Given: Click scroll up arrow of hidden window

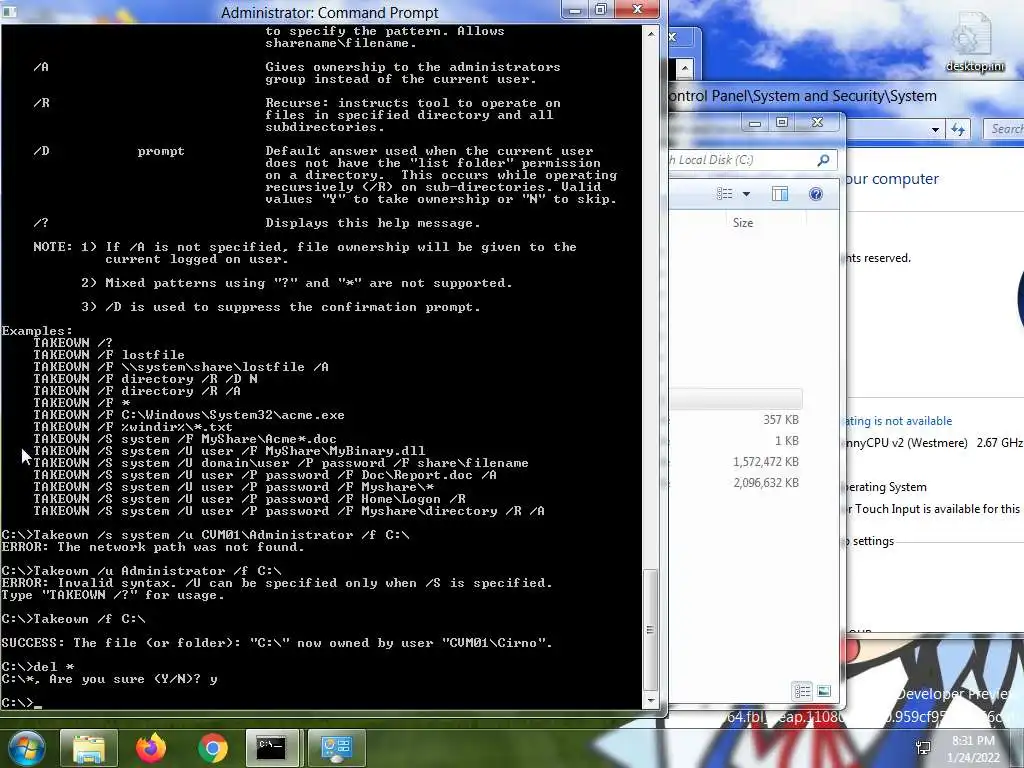Looking at the screenshot, I should tap(684, 67).
